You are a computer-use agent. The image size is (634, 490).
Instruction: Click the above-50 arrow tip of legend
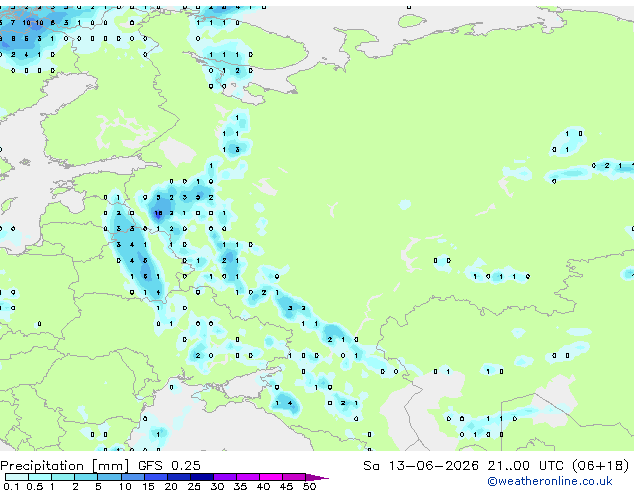coord(317,477)
